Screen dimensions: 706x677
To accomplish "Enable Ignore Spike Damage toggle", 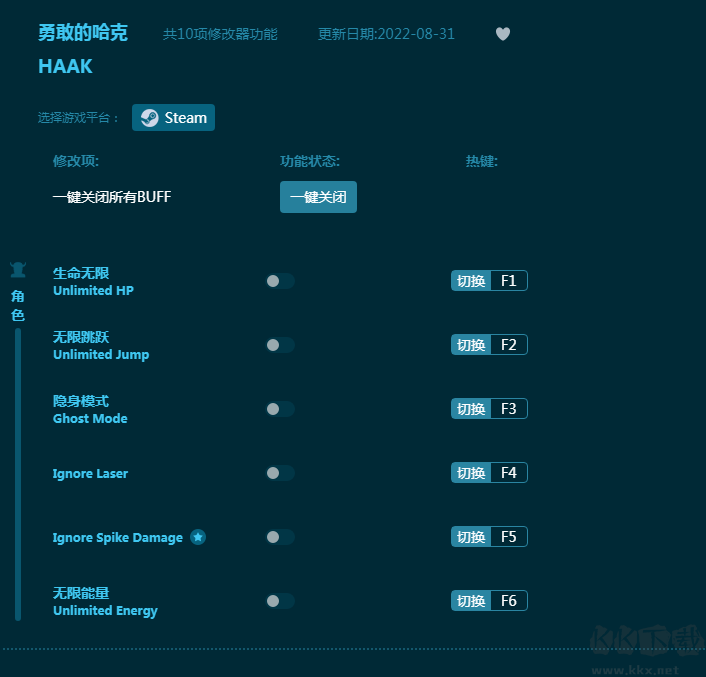I will tap(280, 537).
